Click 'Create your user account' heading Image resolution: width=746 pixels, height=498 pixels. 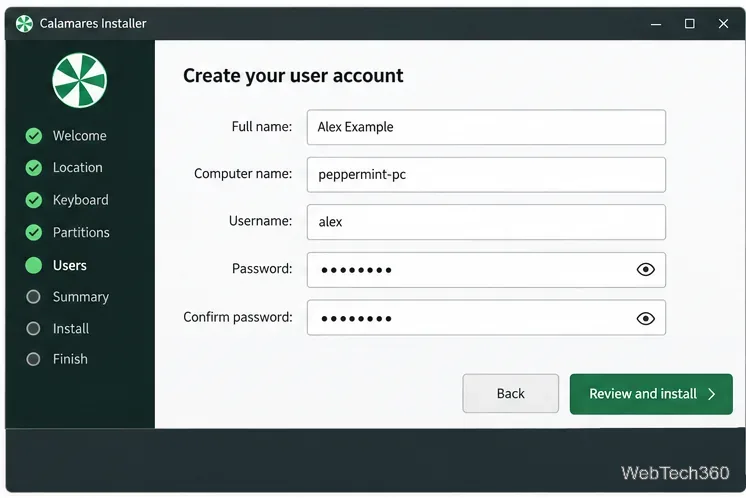point(293,76)
